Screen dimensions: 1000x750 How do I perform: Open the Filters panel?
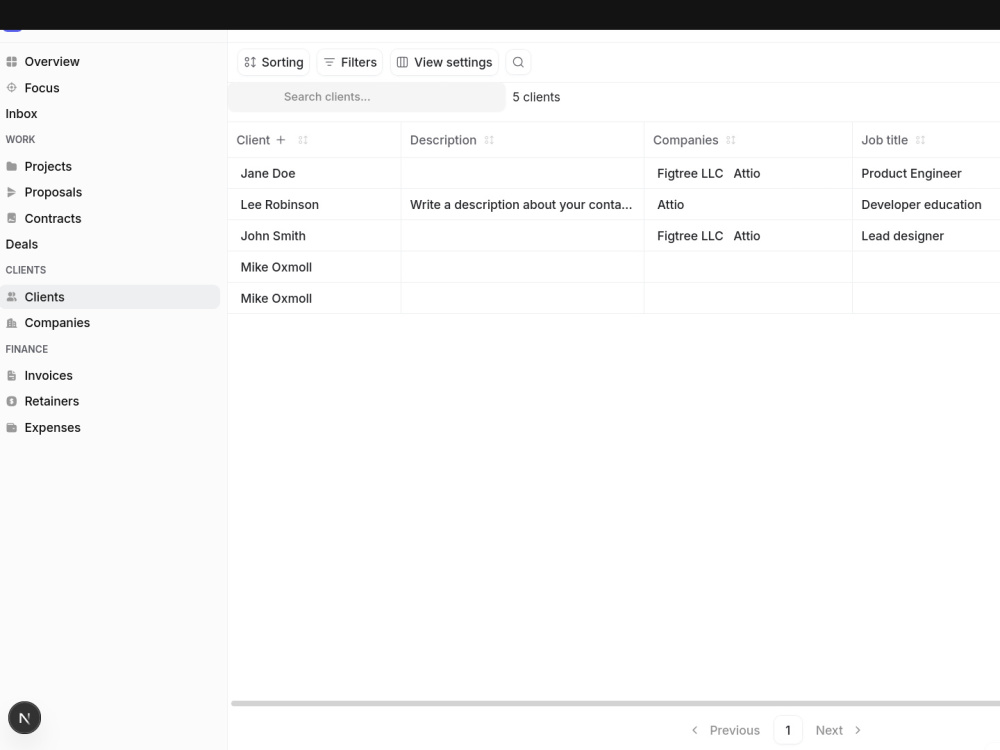click(349, 62)
